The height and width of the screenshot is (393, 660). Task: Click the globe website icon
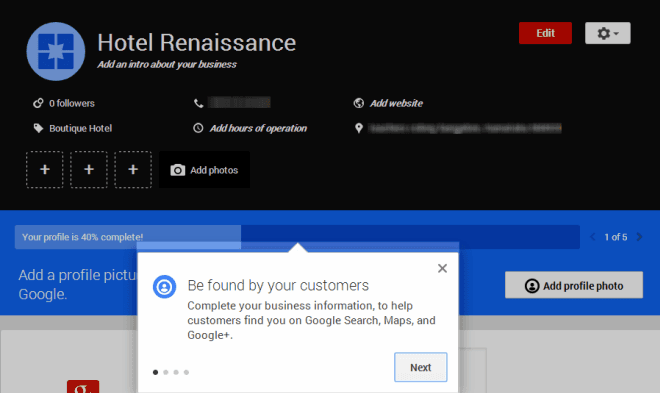[x=359, y=103]
